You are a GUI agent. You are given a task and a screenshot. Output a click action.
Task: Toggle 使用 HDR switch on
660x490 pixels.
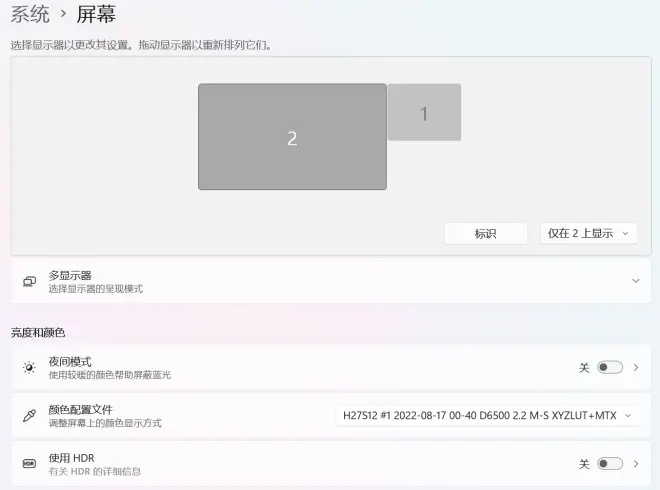click(610, 464)
